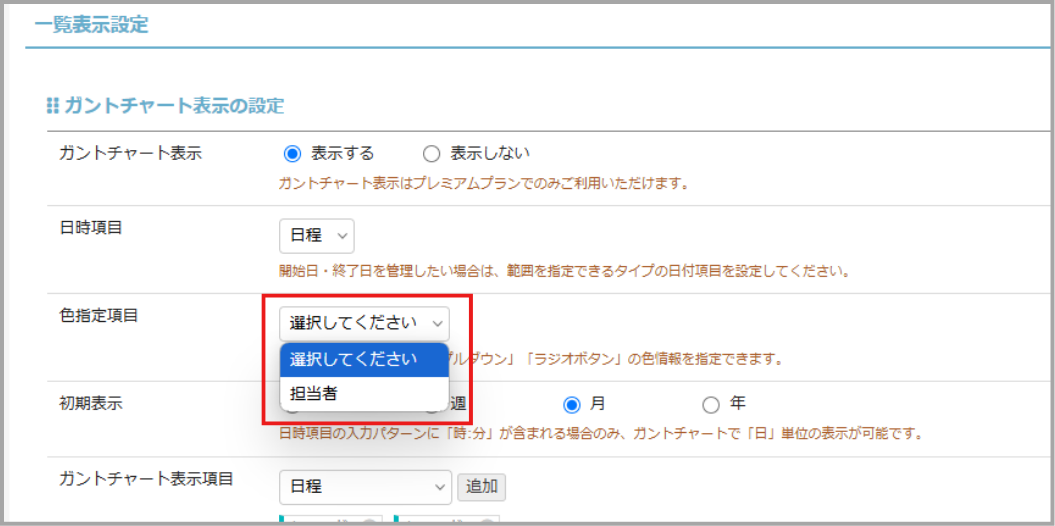Click the 初期表示 row label

click(x=90, y=403)
